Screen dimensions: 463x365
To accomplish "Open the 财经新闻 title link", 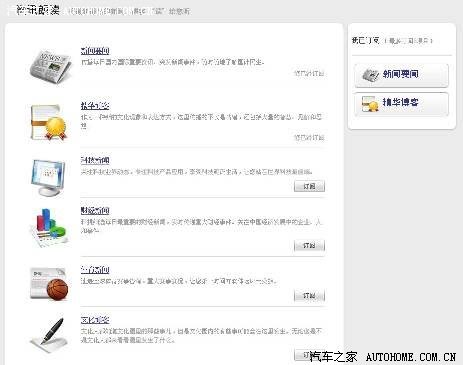I will click(x=95, y=210).
